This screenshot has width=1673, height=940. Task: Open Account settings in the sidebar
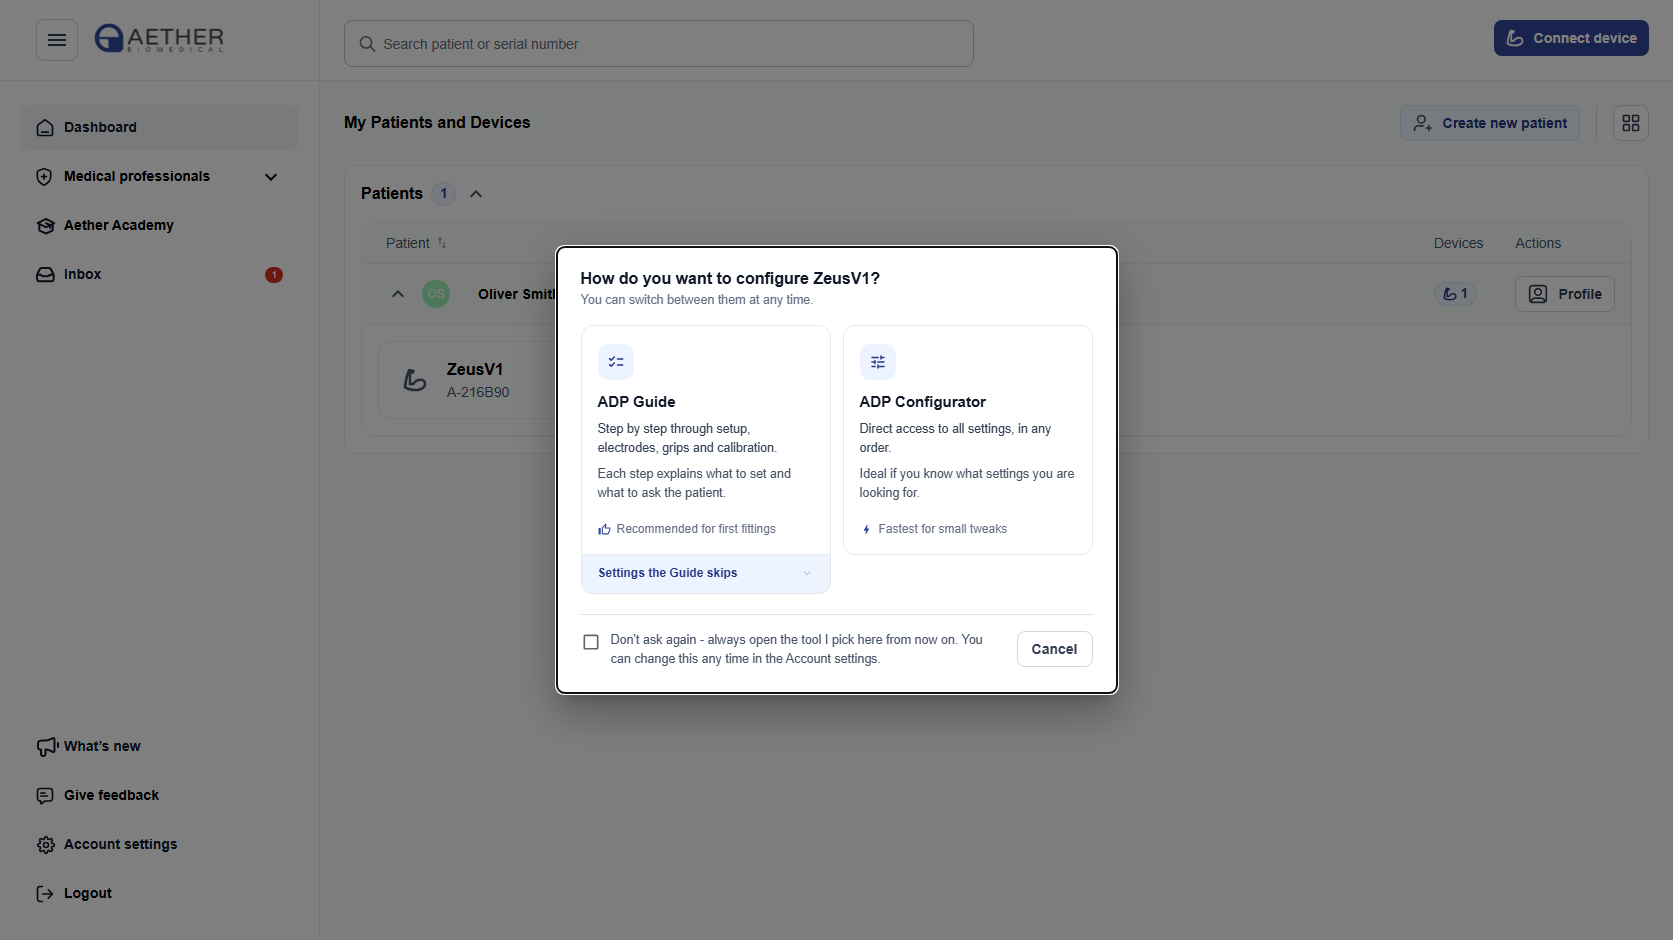coord(159,844)
